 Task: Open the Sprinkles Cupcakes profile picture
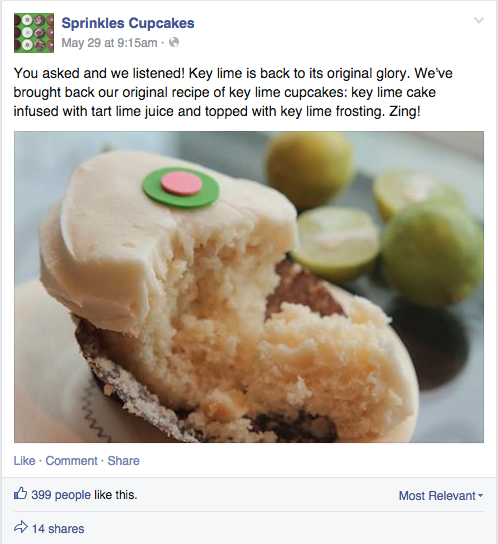34,33
